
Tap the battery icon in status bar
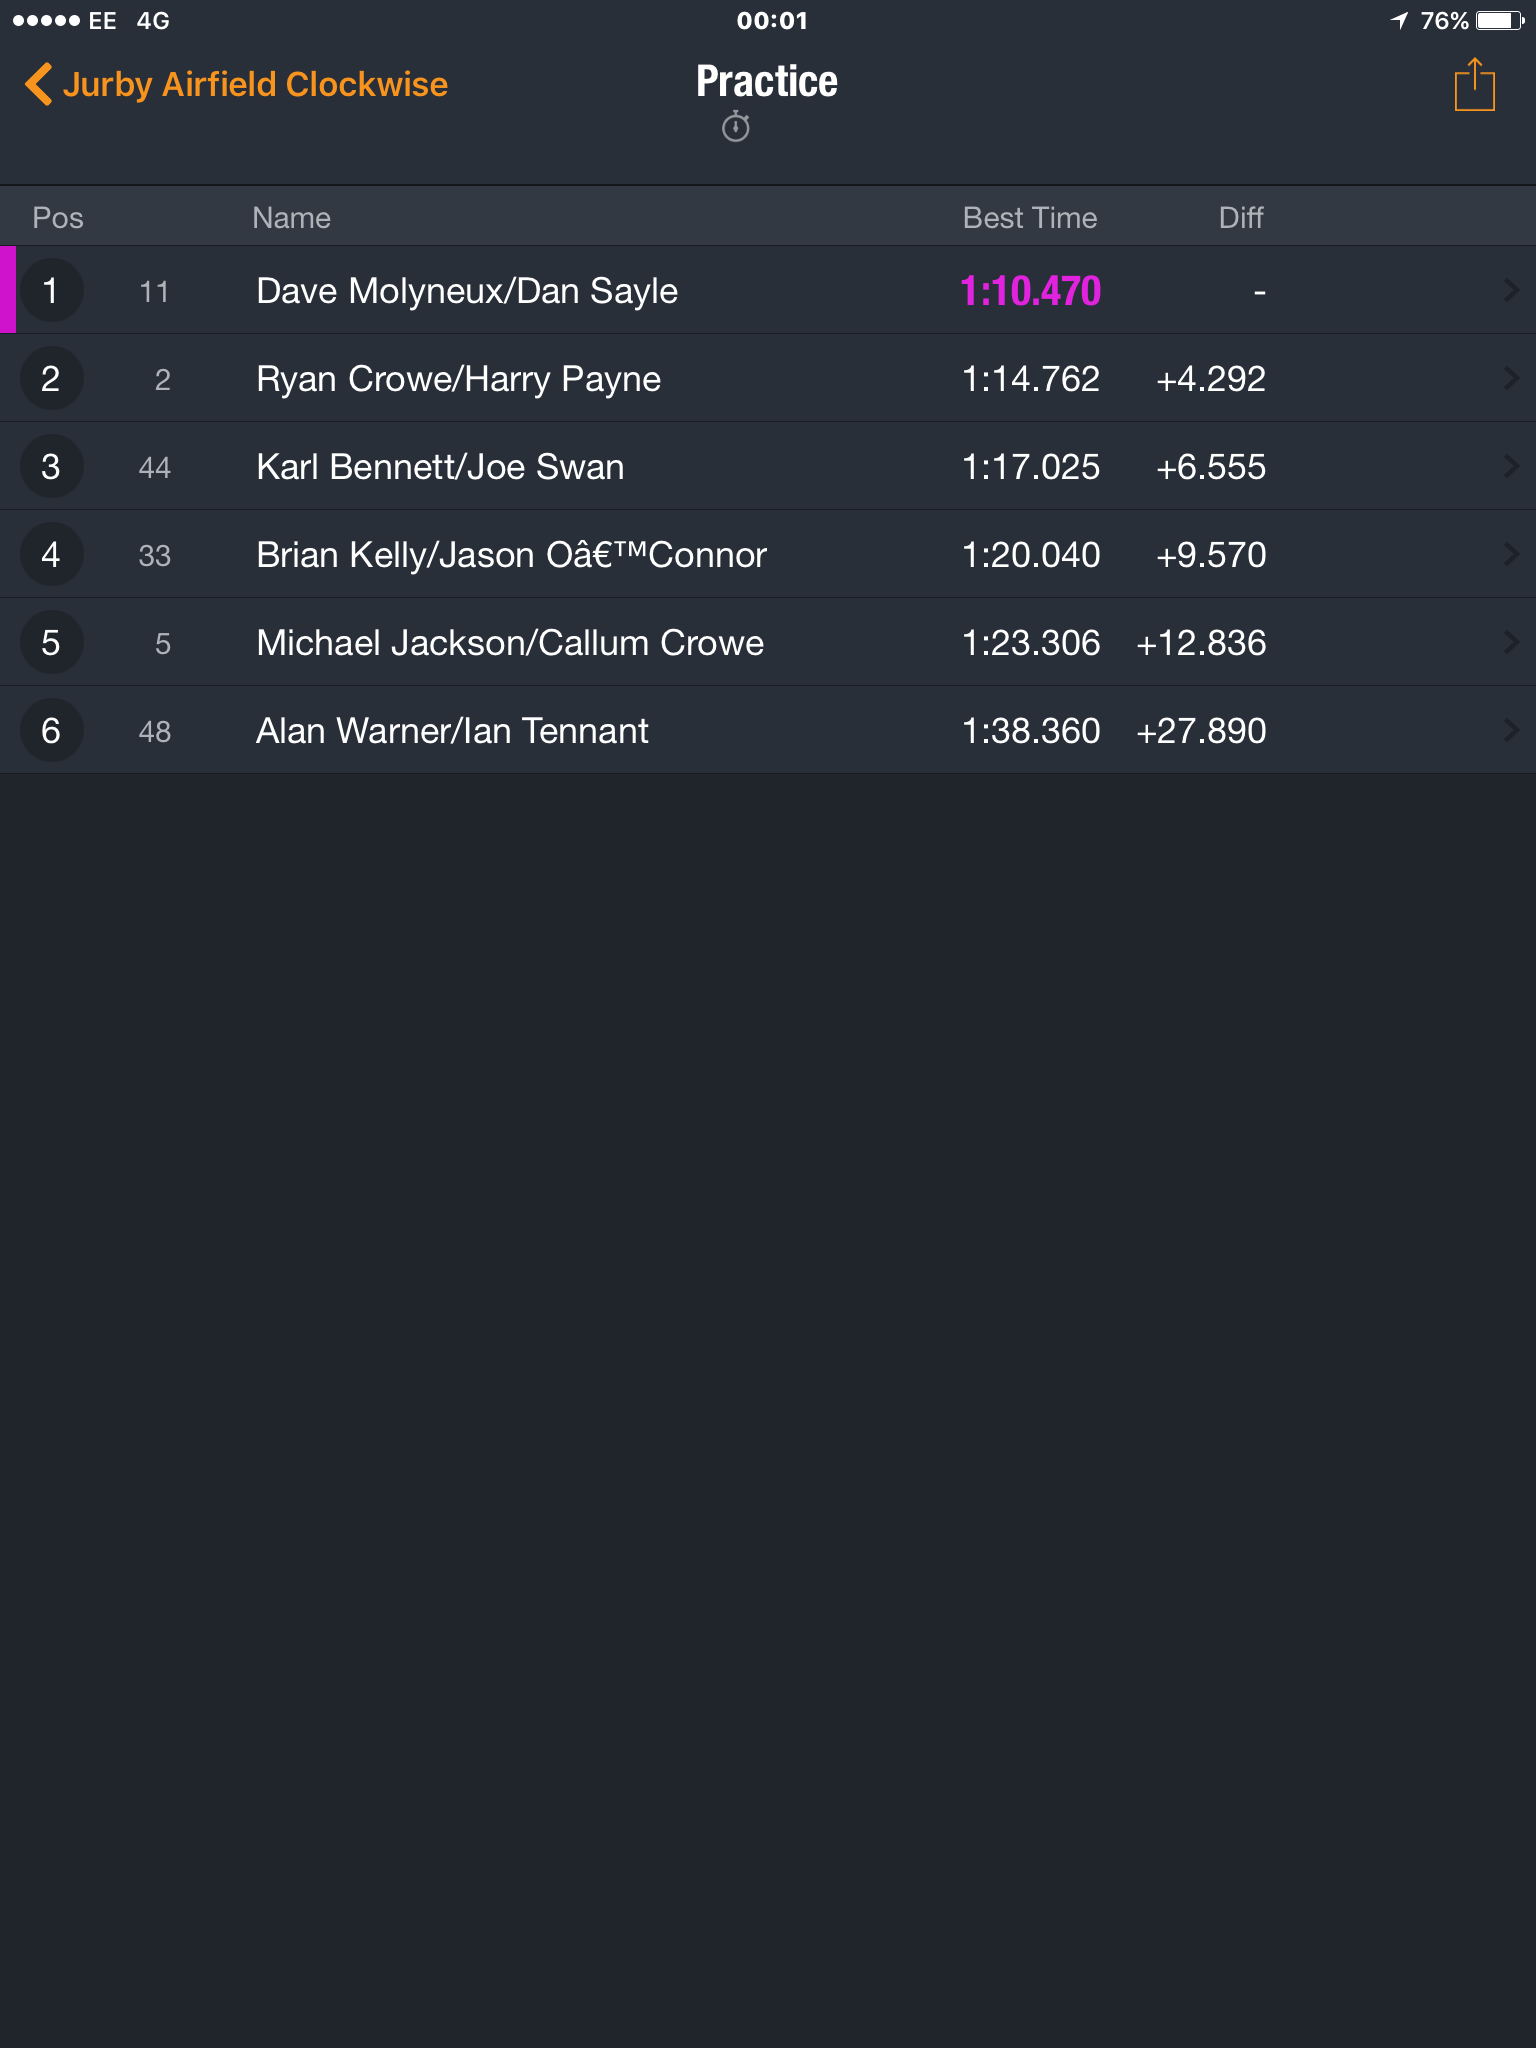coord(1500,20)
